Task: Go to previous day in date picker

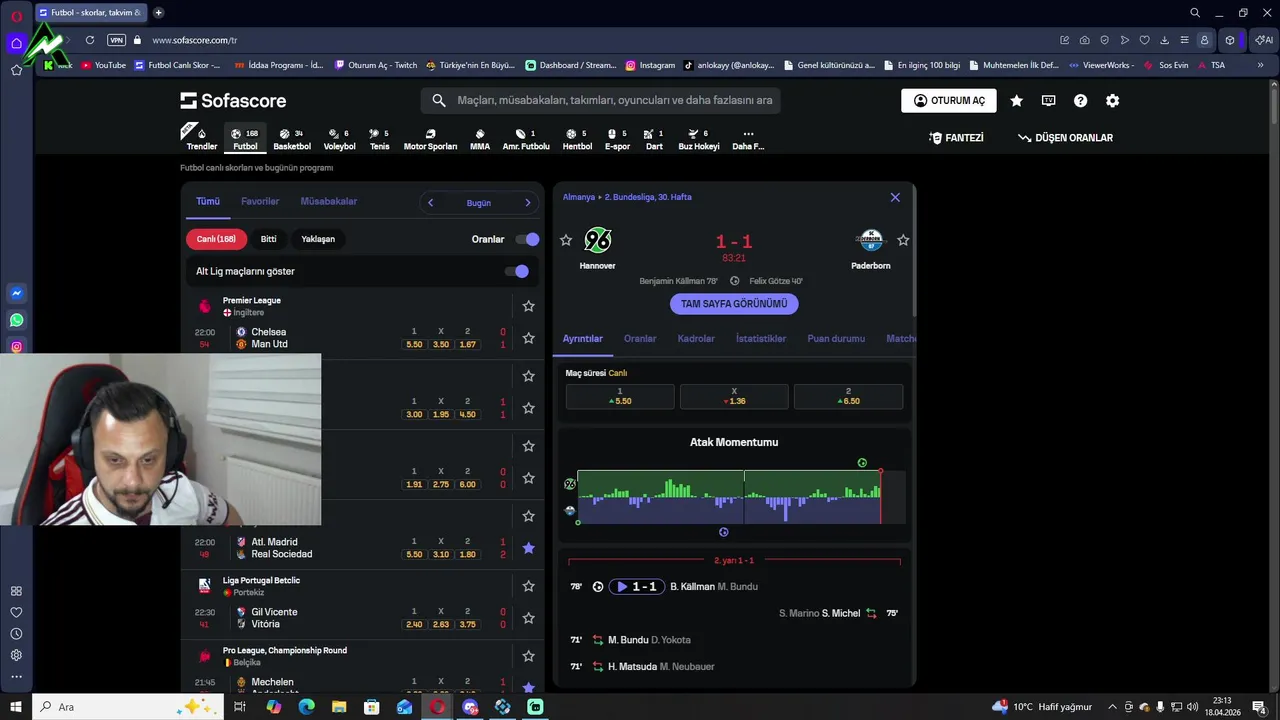Action: 430,203
